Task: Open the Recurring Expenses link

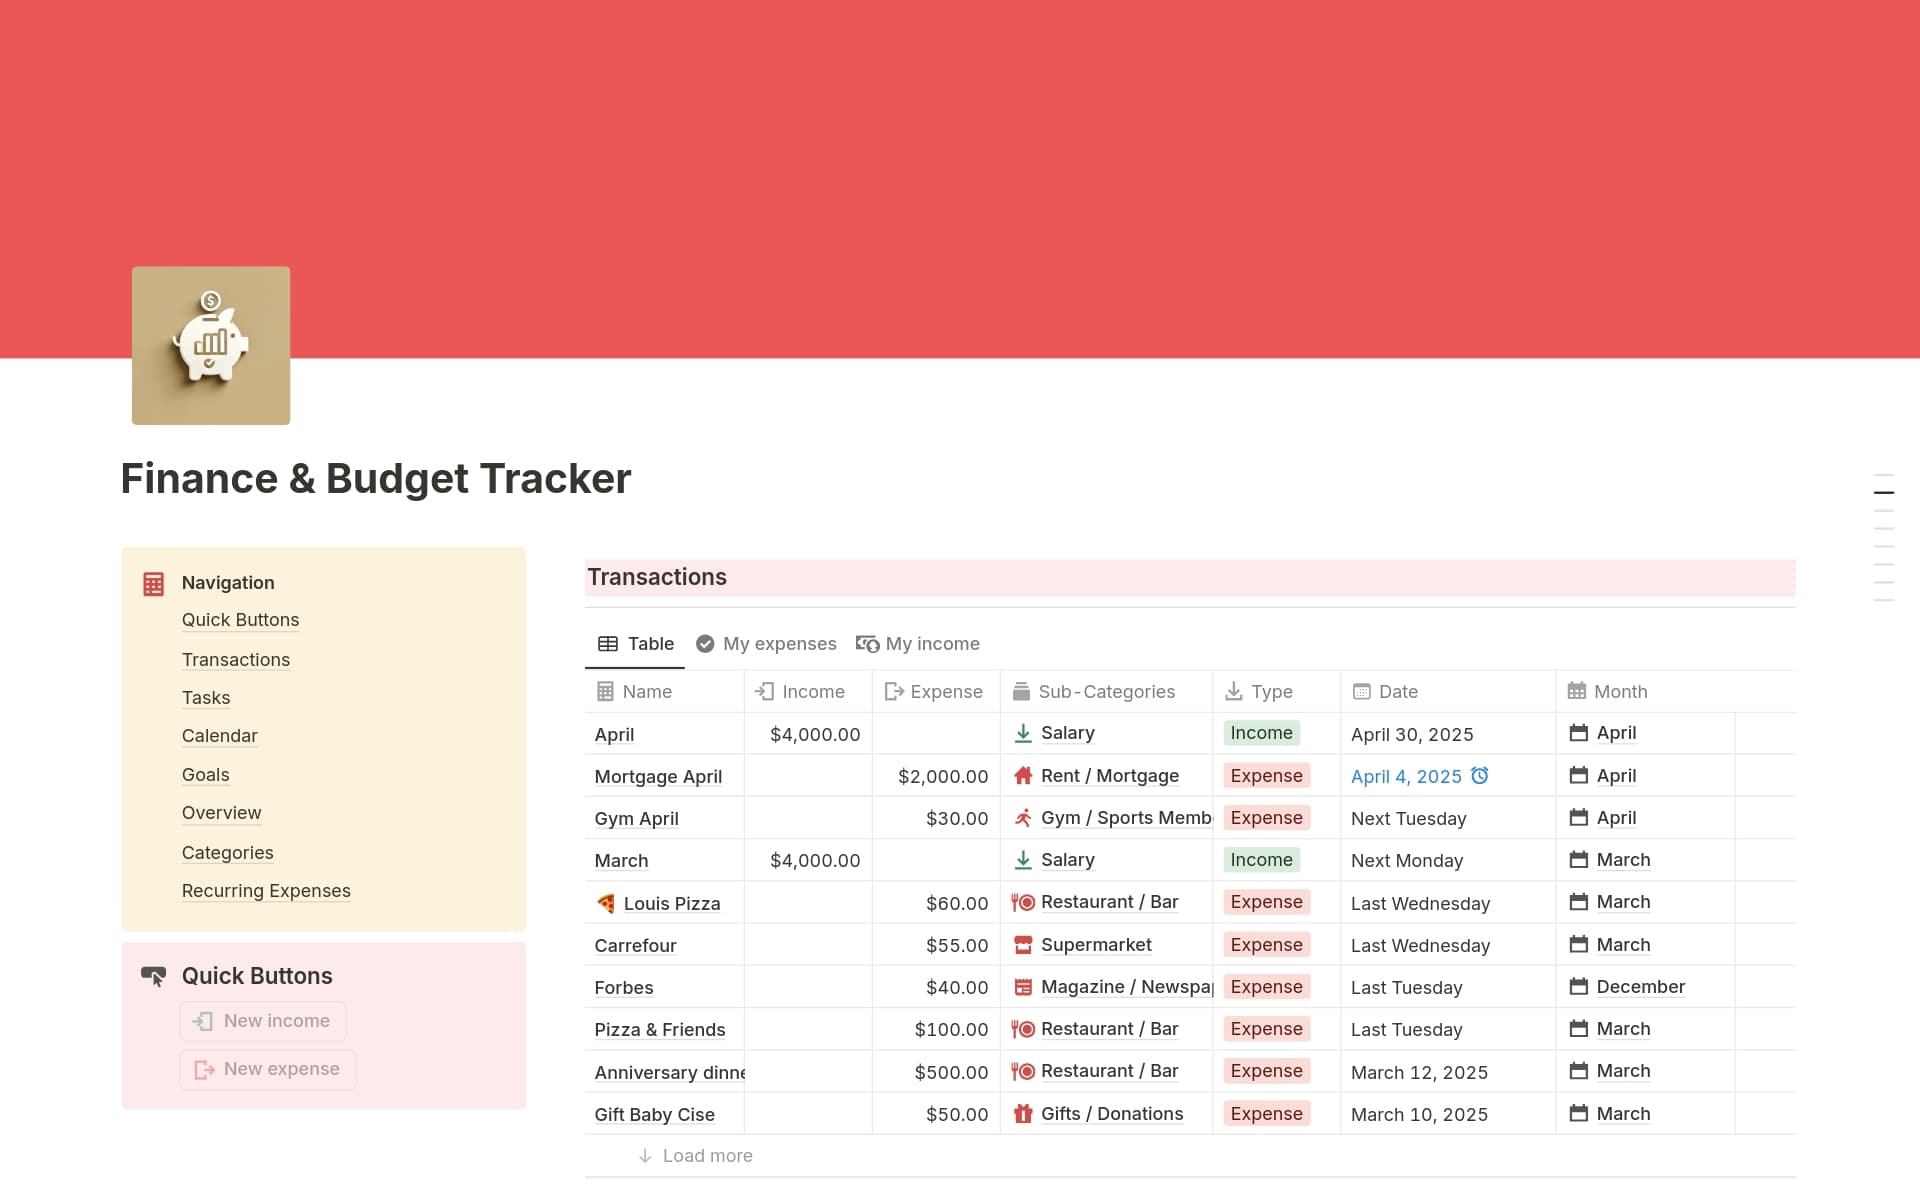Action: tap(266, 890)
